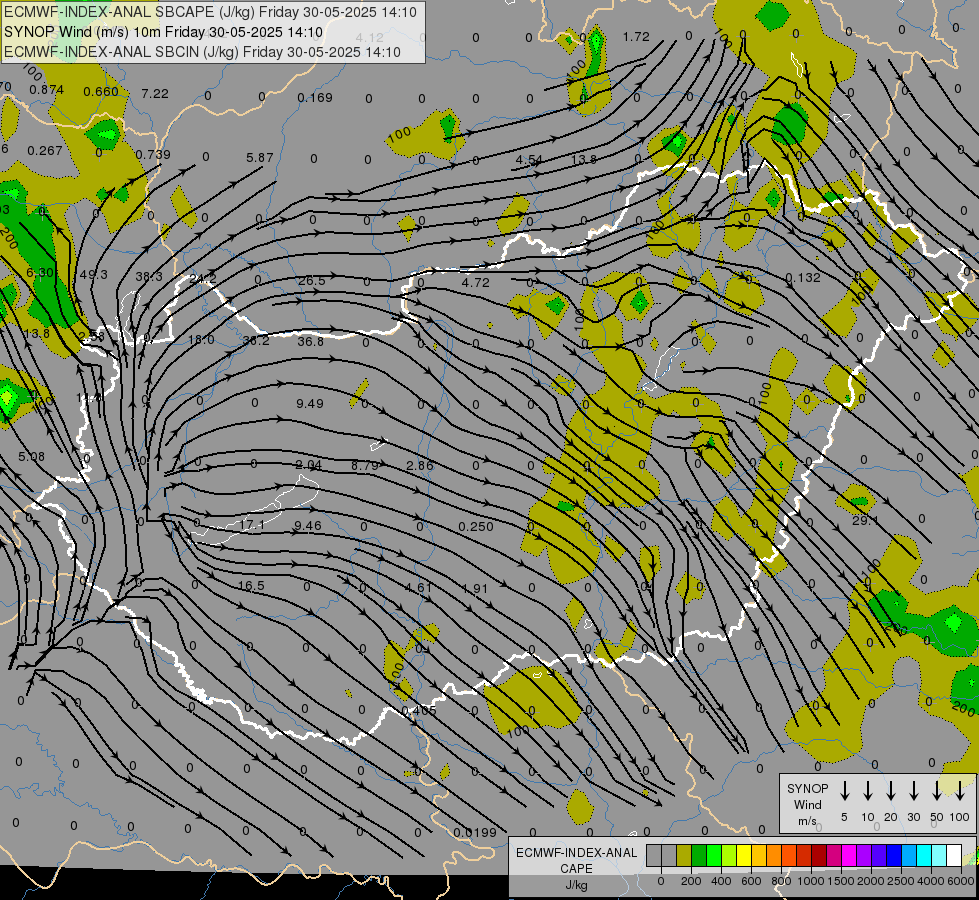Screen dimensions: 979x900
Task: Choose the bright magenta CAPE legend swatch
Action: click(x=849, y=855)
